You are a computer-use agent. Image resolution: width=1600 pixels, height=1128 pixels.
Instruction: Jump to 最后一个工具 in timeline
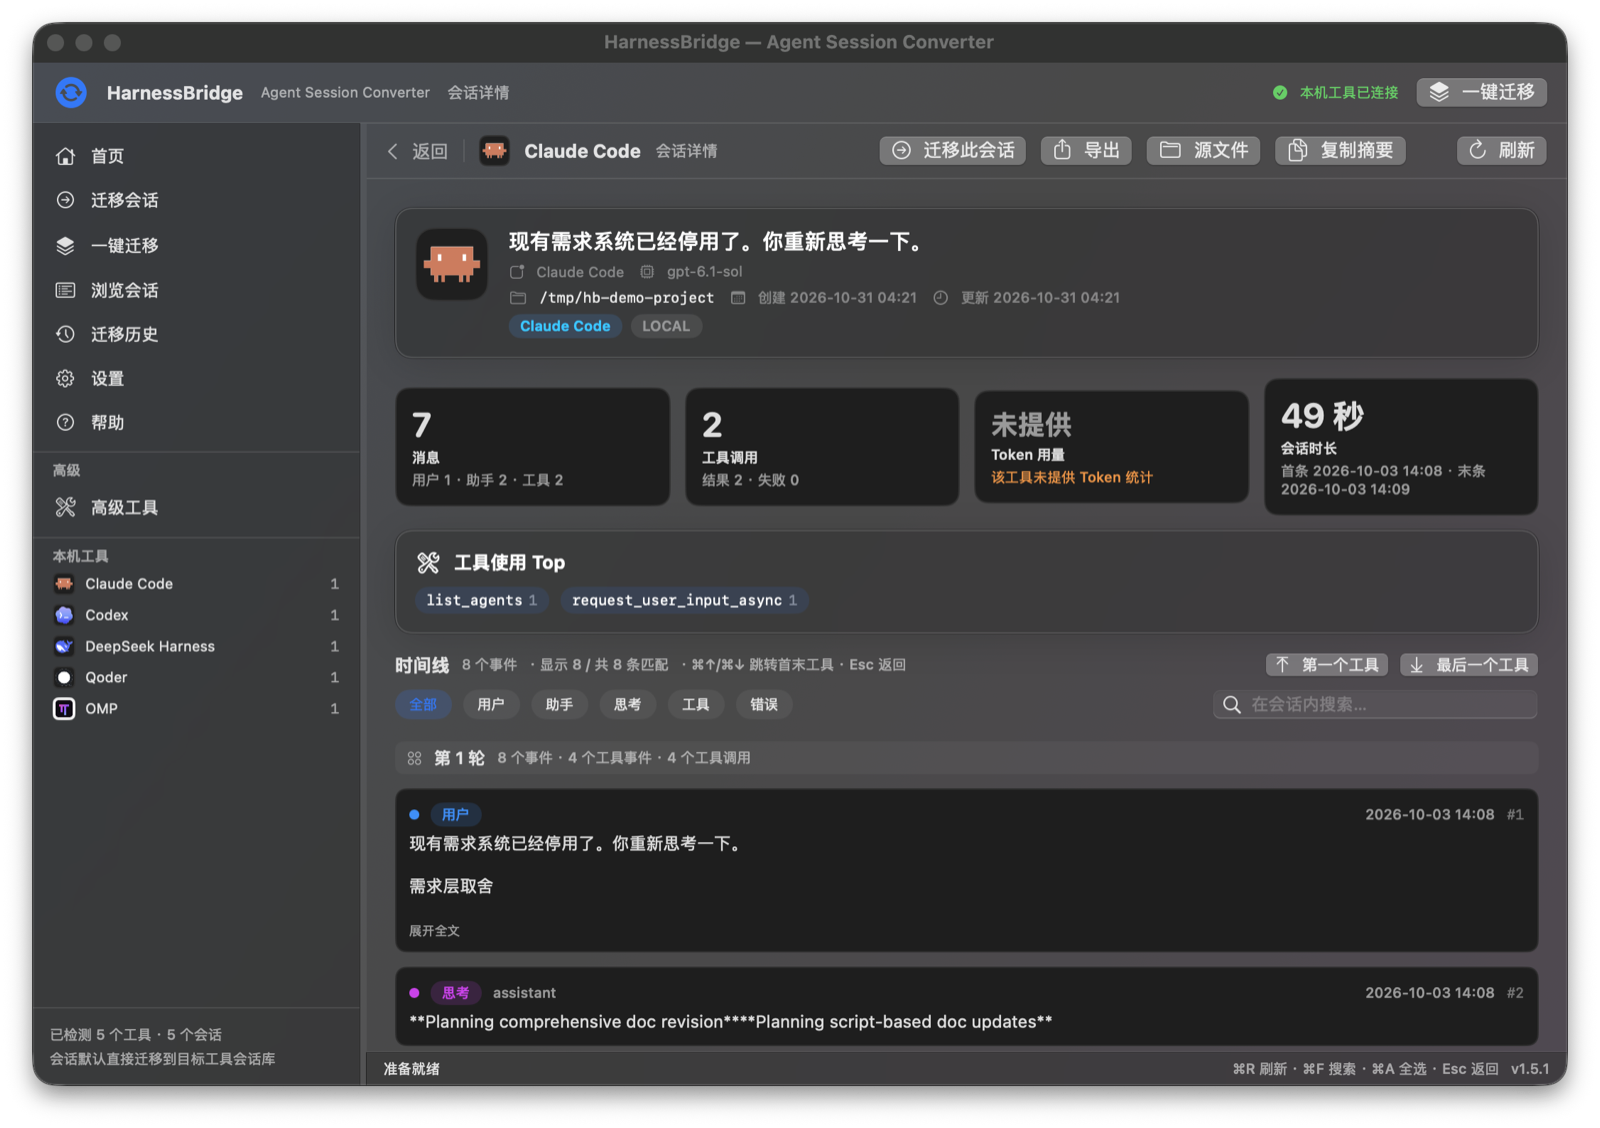[1469, 665]
